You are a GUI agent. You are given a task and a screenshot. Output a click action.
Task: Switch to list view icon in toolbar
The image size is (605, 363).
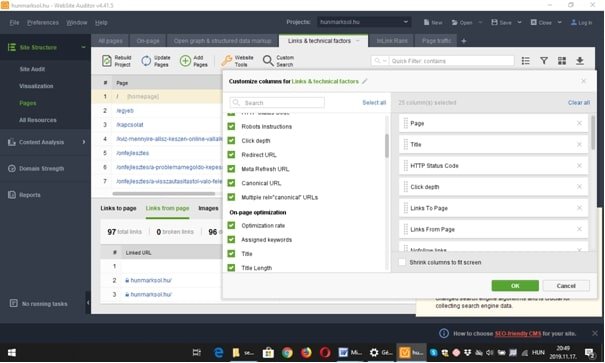[x=526, y=61]
